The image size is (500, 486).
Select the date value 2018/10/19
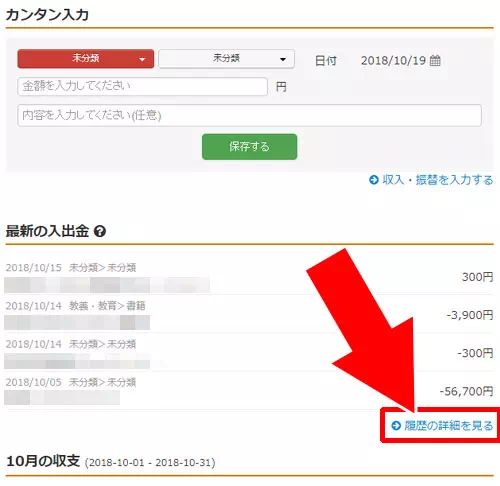393,60
